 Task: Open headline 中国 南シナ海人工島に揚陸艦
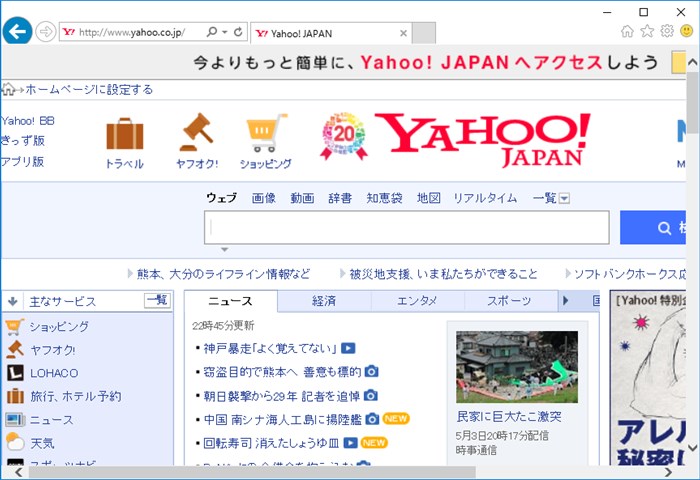pos(283,419)
